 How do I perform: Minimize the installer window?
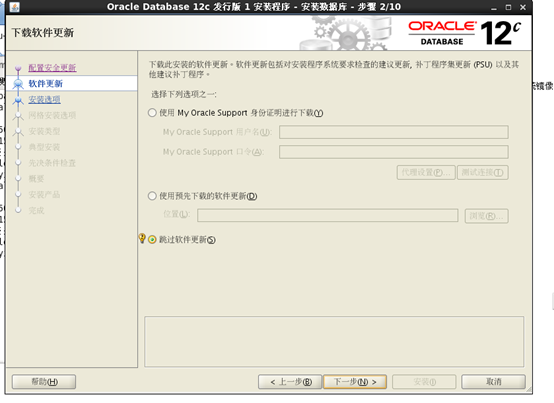494,7
